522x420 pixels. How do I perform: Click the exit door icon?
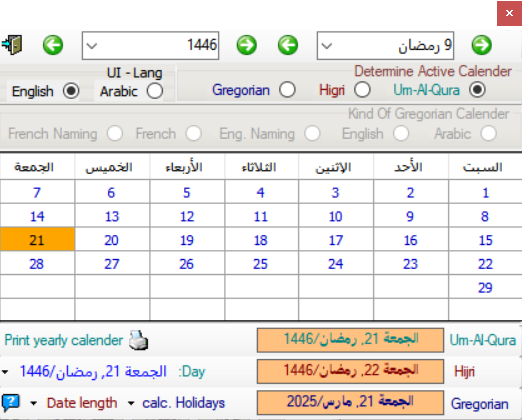[x=12, y=45]
